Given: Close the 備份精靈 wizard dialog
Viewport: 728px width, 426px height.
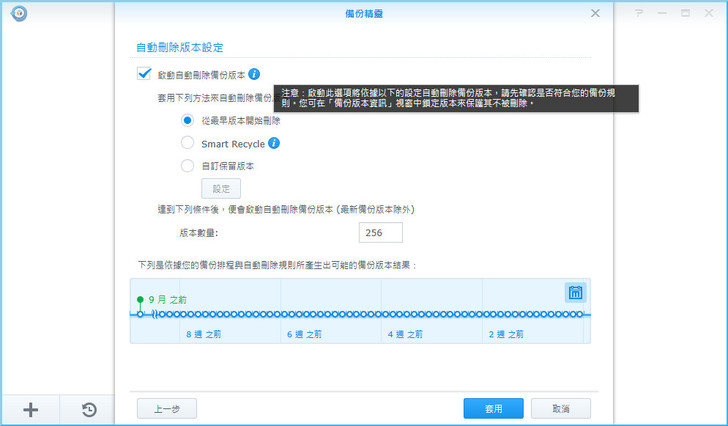Looking at the screenshot, I should tap(595, 13).
